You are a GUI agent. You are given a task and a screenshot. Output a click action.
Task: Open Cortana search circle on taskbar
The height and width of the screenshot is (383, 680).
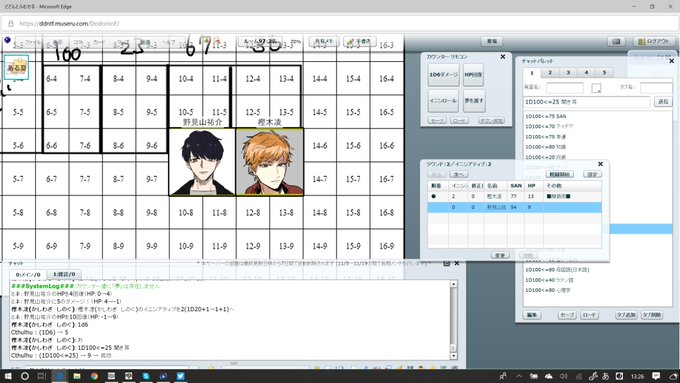coord(25,376)
